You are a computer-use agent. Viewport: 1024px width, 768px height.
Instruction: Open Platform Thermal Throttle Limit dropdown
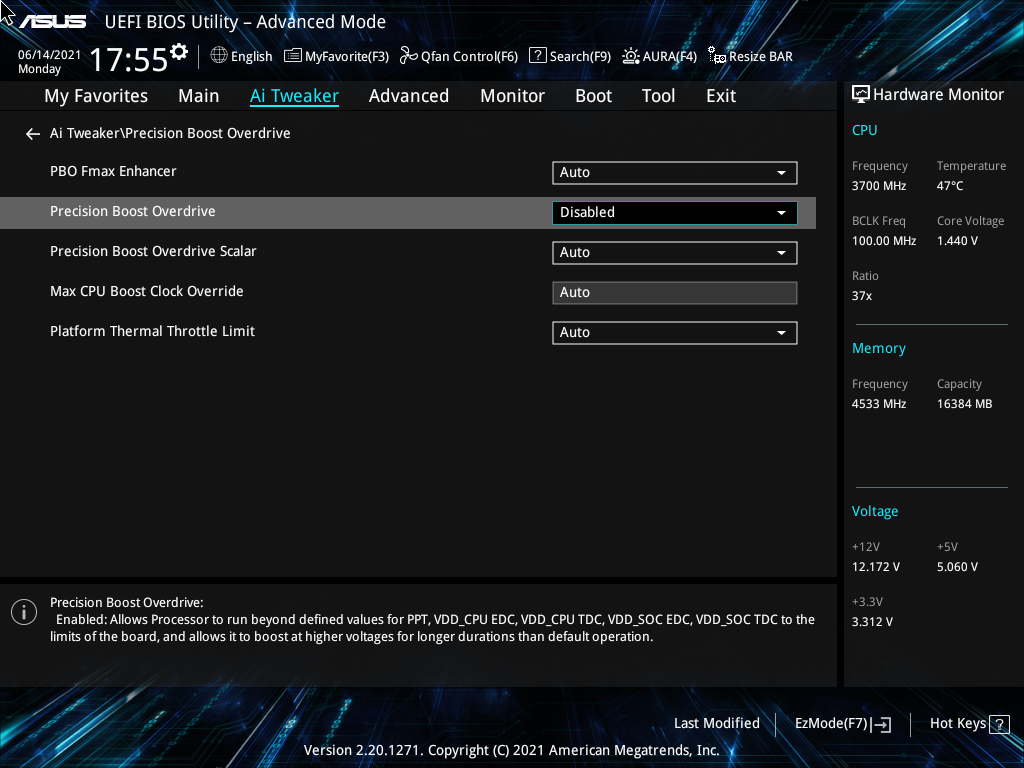675,332
